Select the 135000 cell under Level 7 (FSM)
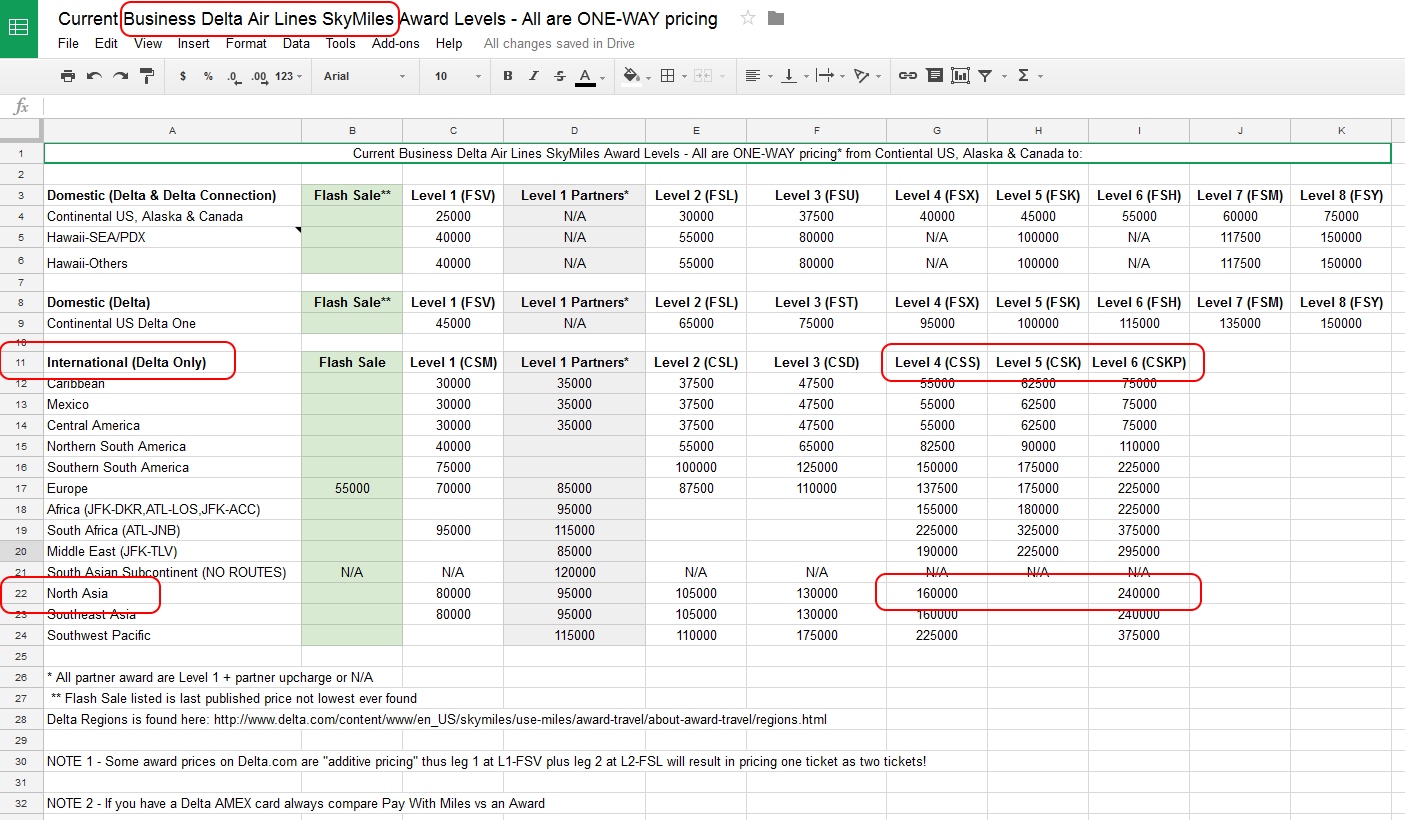Viewport: 1405px width, 820px height. coord(1240,323)
